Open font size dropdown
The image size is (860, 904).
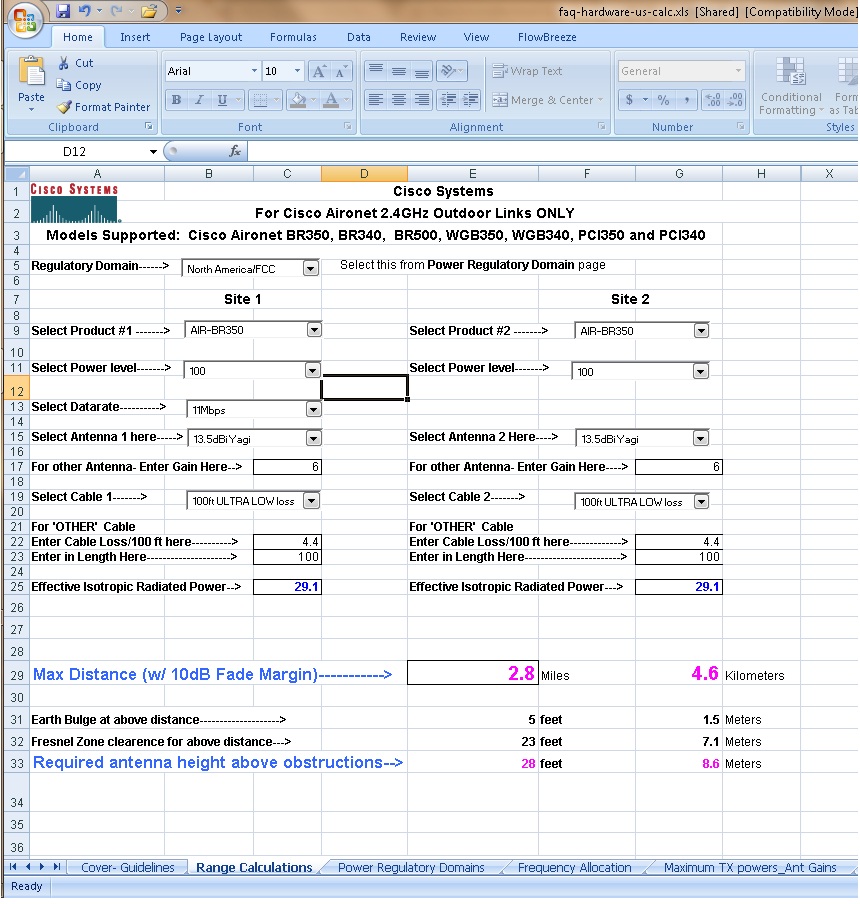(297, 71)
